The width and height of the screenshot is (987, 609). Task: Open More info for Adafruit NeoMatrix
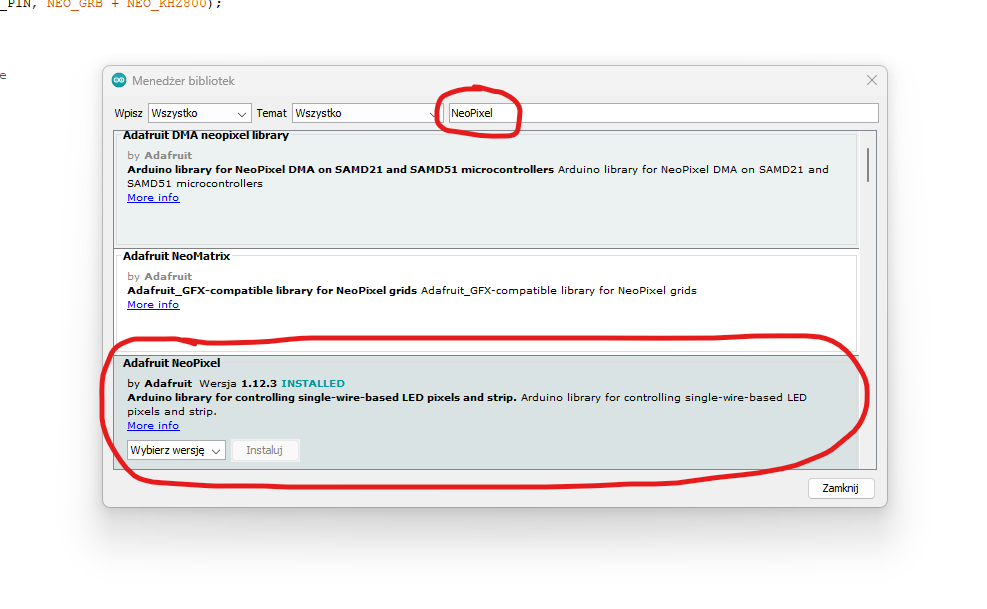click(153, 305)
